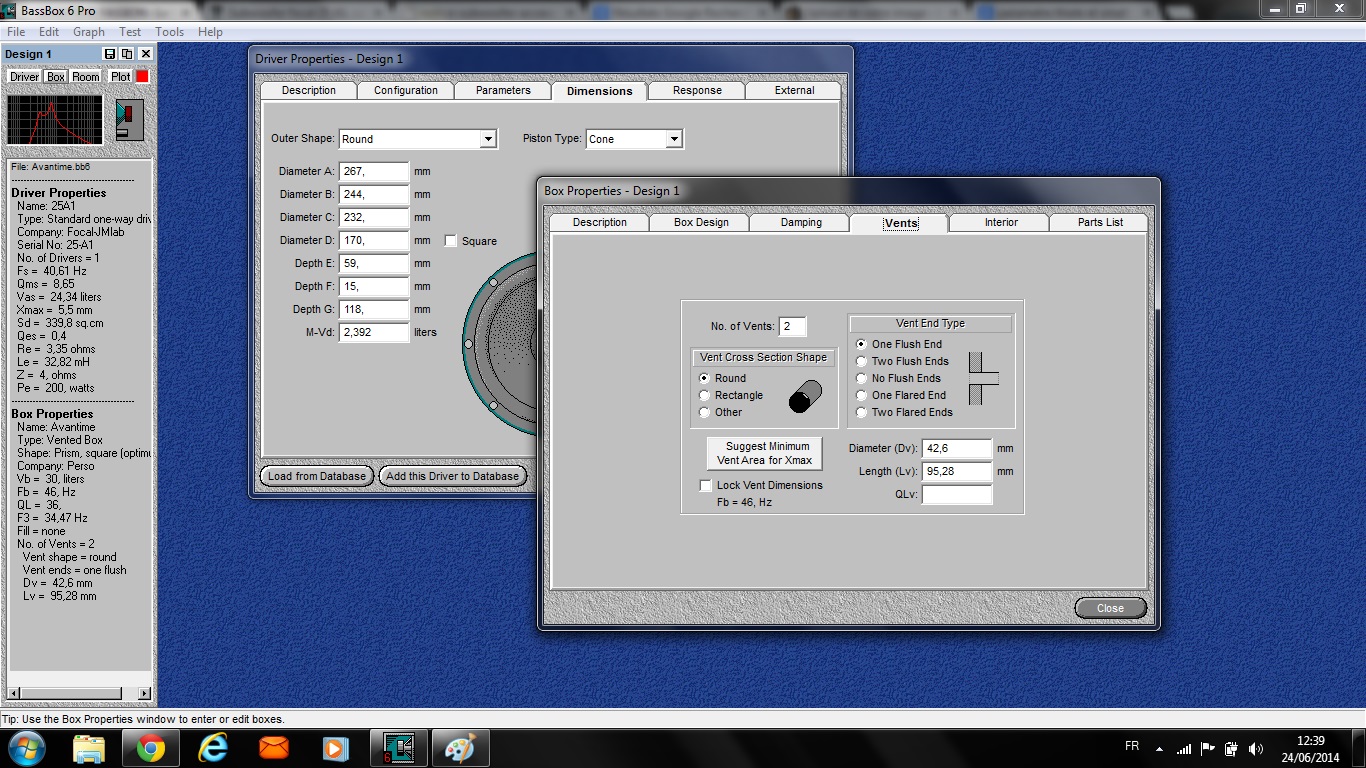
Task: Click the duplicate design icon in Design 1 panel
Action: click(x=128, y=54)
